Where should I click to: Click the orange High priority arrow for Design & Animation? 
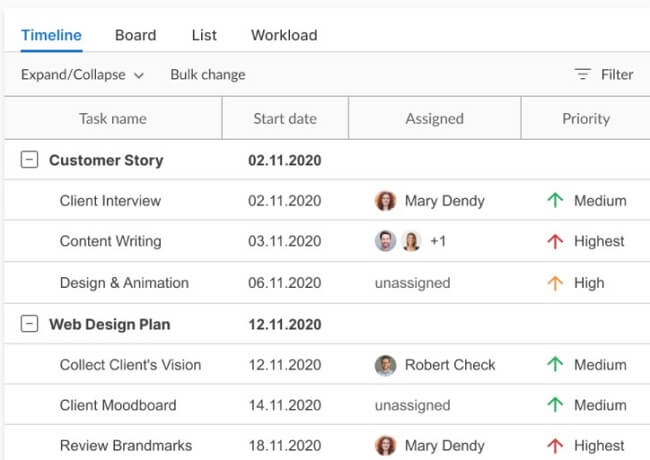point(555,283)
